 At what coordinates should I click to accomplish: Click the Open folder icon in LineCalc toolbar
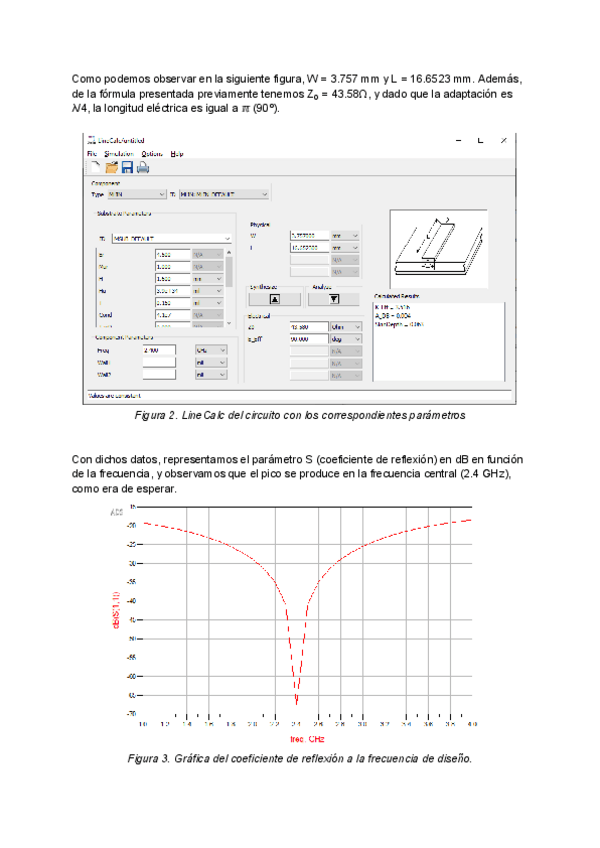(111, 168)
